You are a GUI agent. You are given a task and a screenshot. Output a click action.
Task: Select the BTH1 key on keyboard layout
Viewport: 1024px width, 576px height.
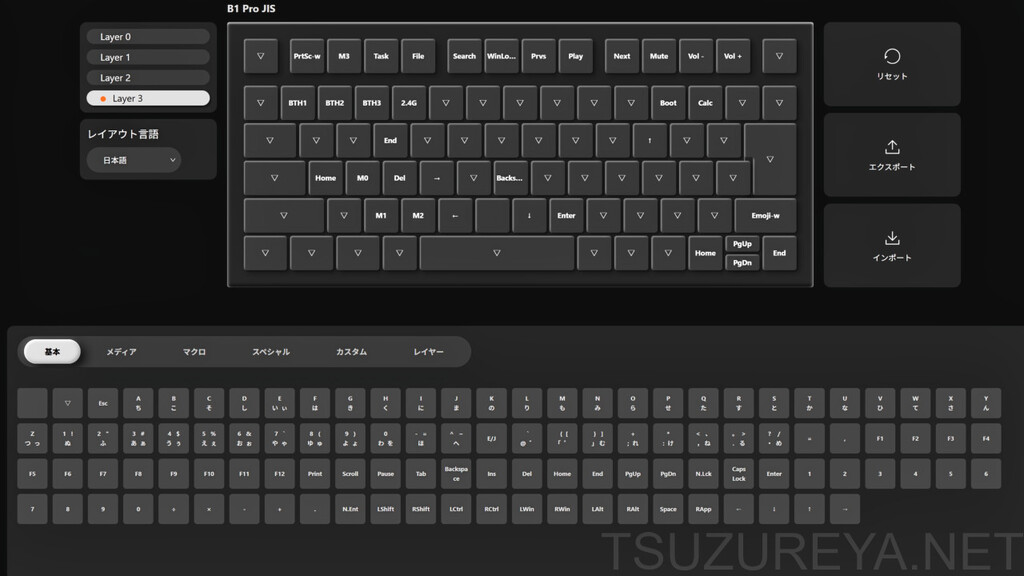pyautogui.click(x=298, y=103)
